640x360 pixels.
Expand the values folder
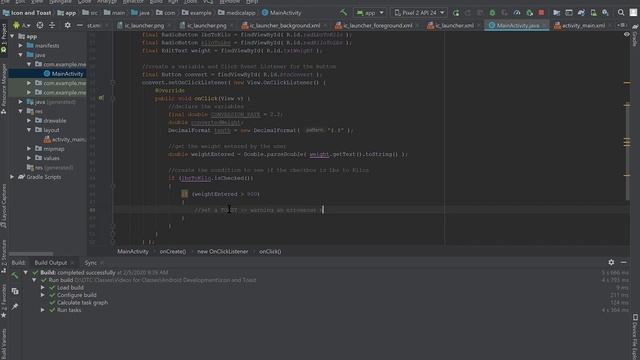point(29,158)
